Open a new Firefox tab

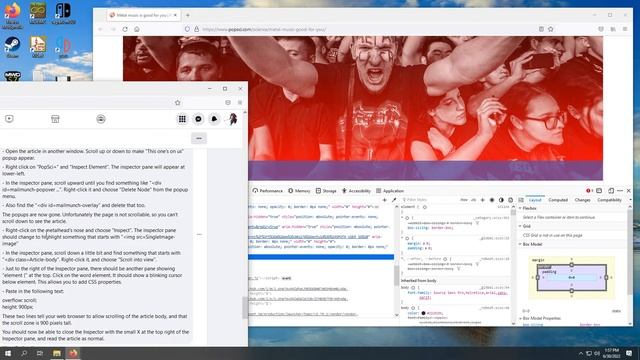pos(188,15)
